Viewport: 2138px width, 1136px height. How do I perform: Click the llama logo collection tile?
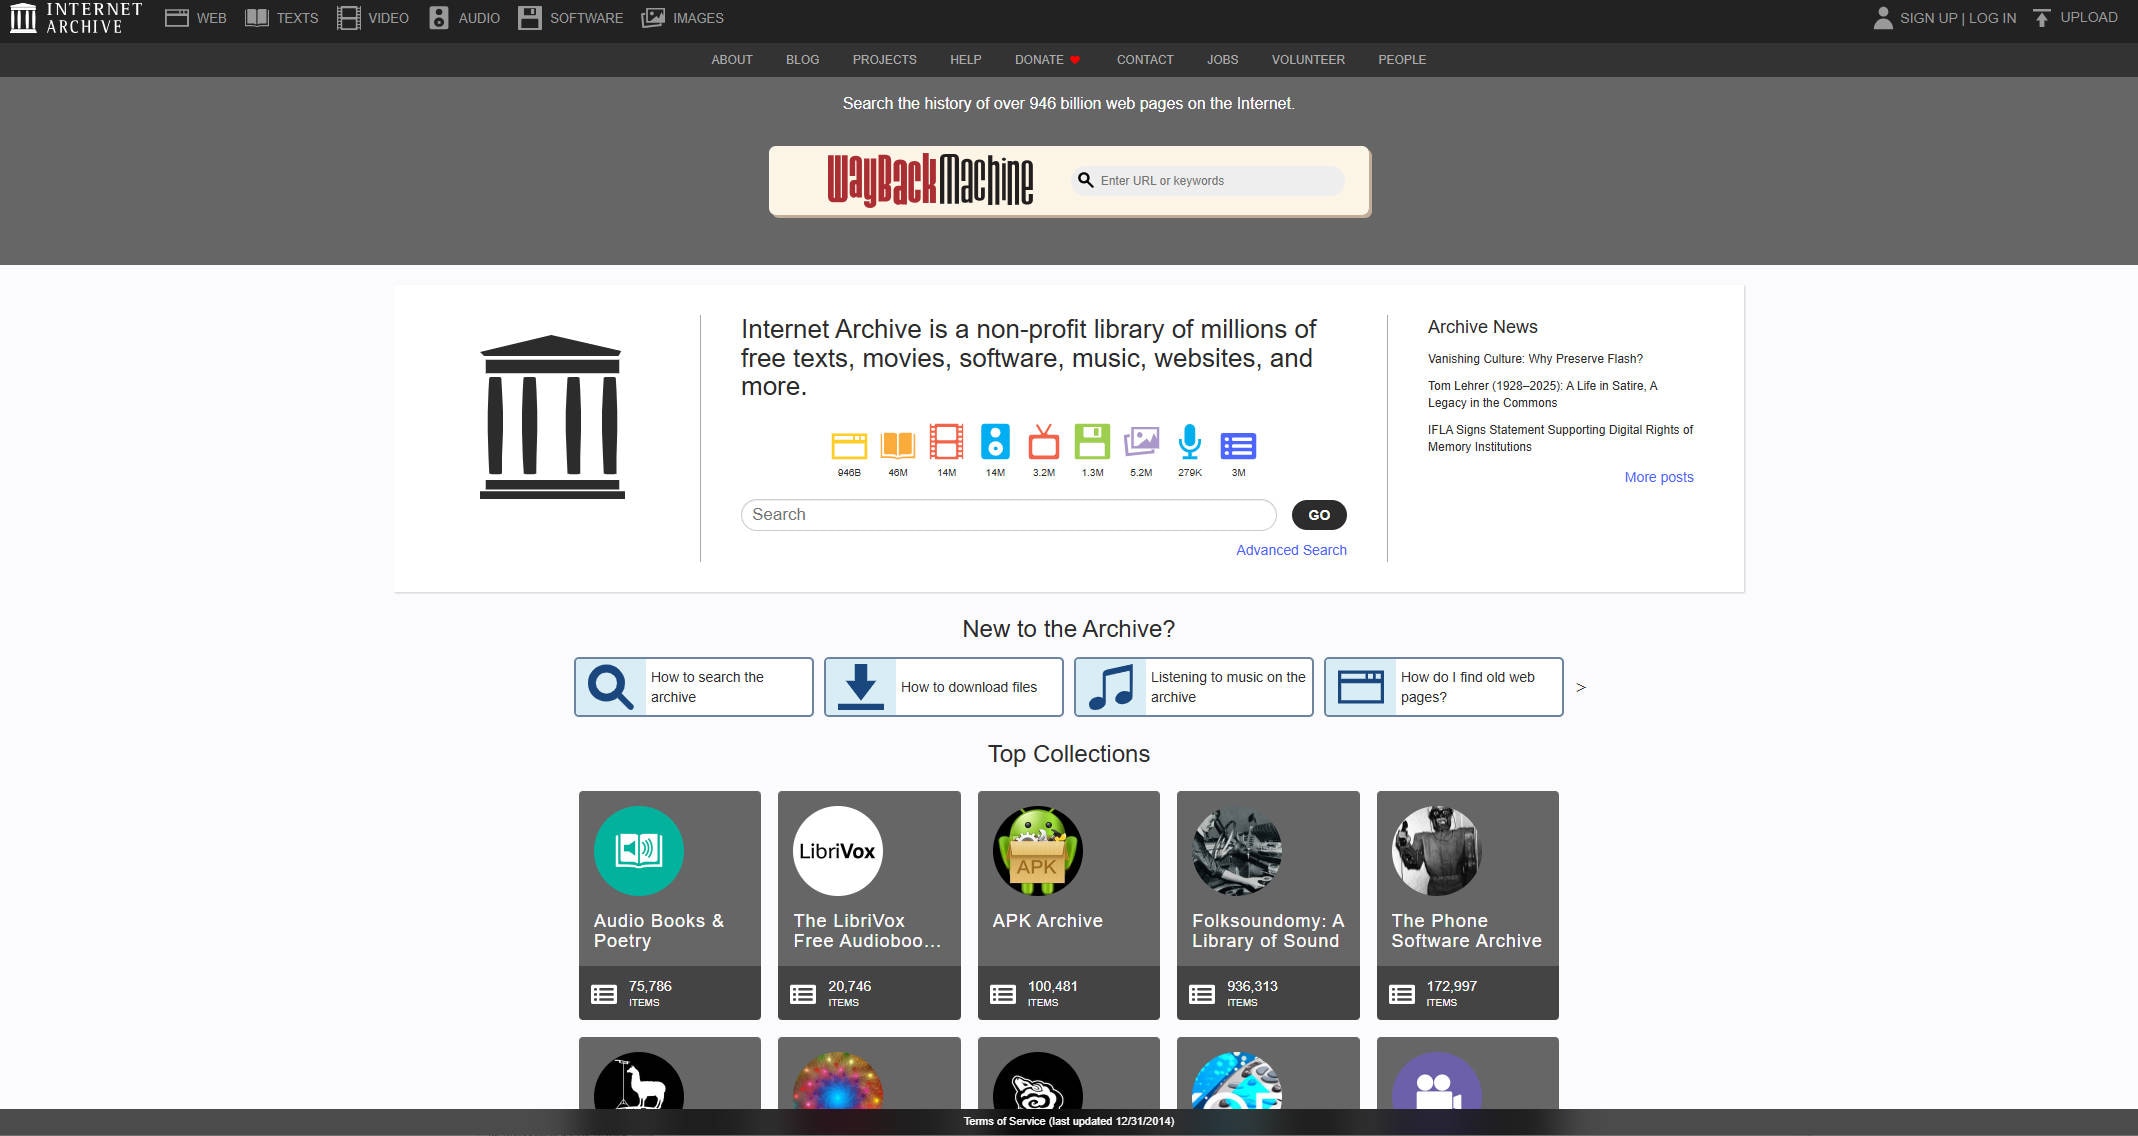(670, 1073)
